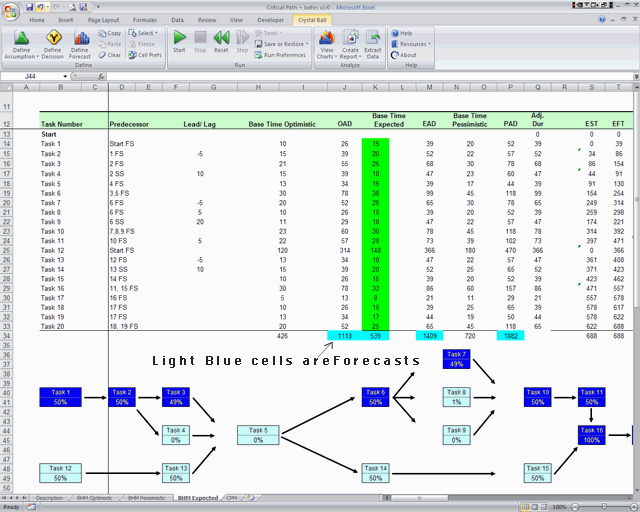Image resolution: width=640 pixels, height=512 pixels.
Task: Open Define Assumption in Crystal Ball ribbon
Action: (21, 45)
